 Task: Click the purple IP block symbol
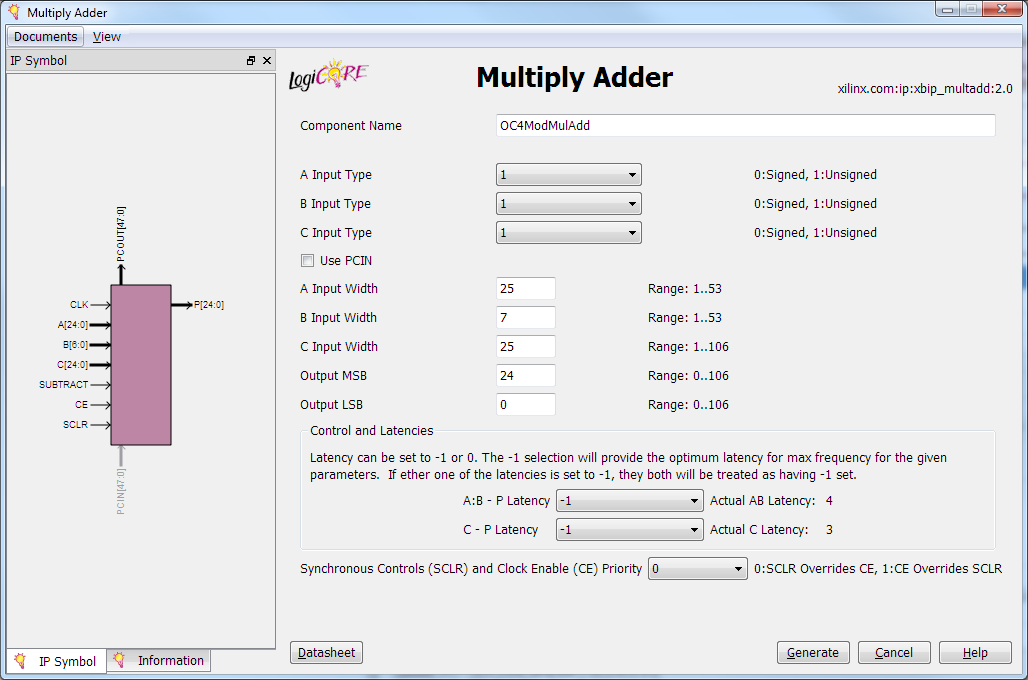141,365
